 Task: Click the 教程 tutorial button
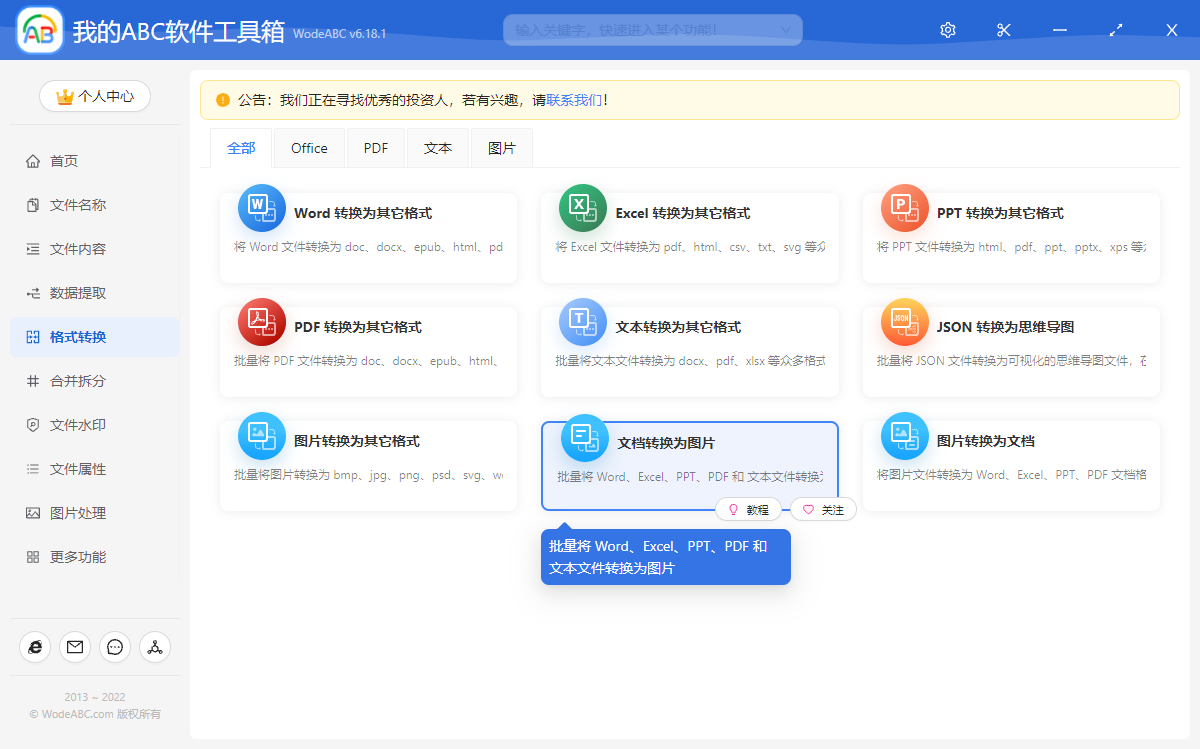(748, 509)
